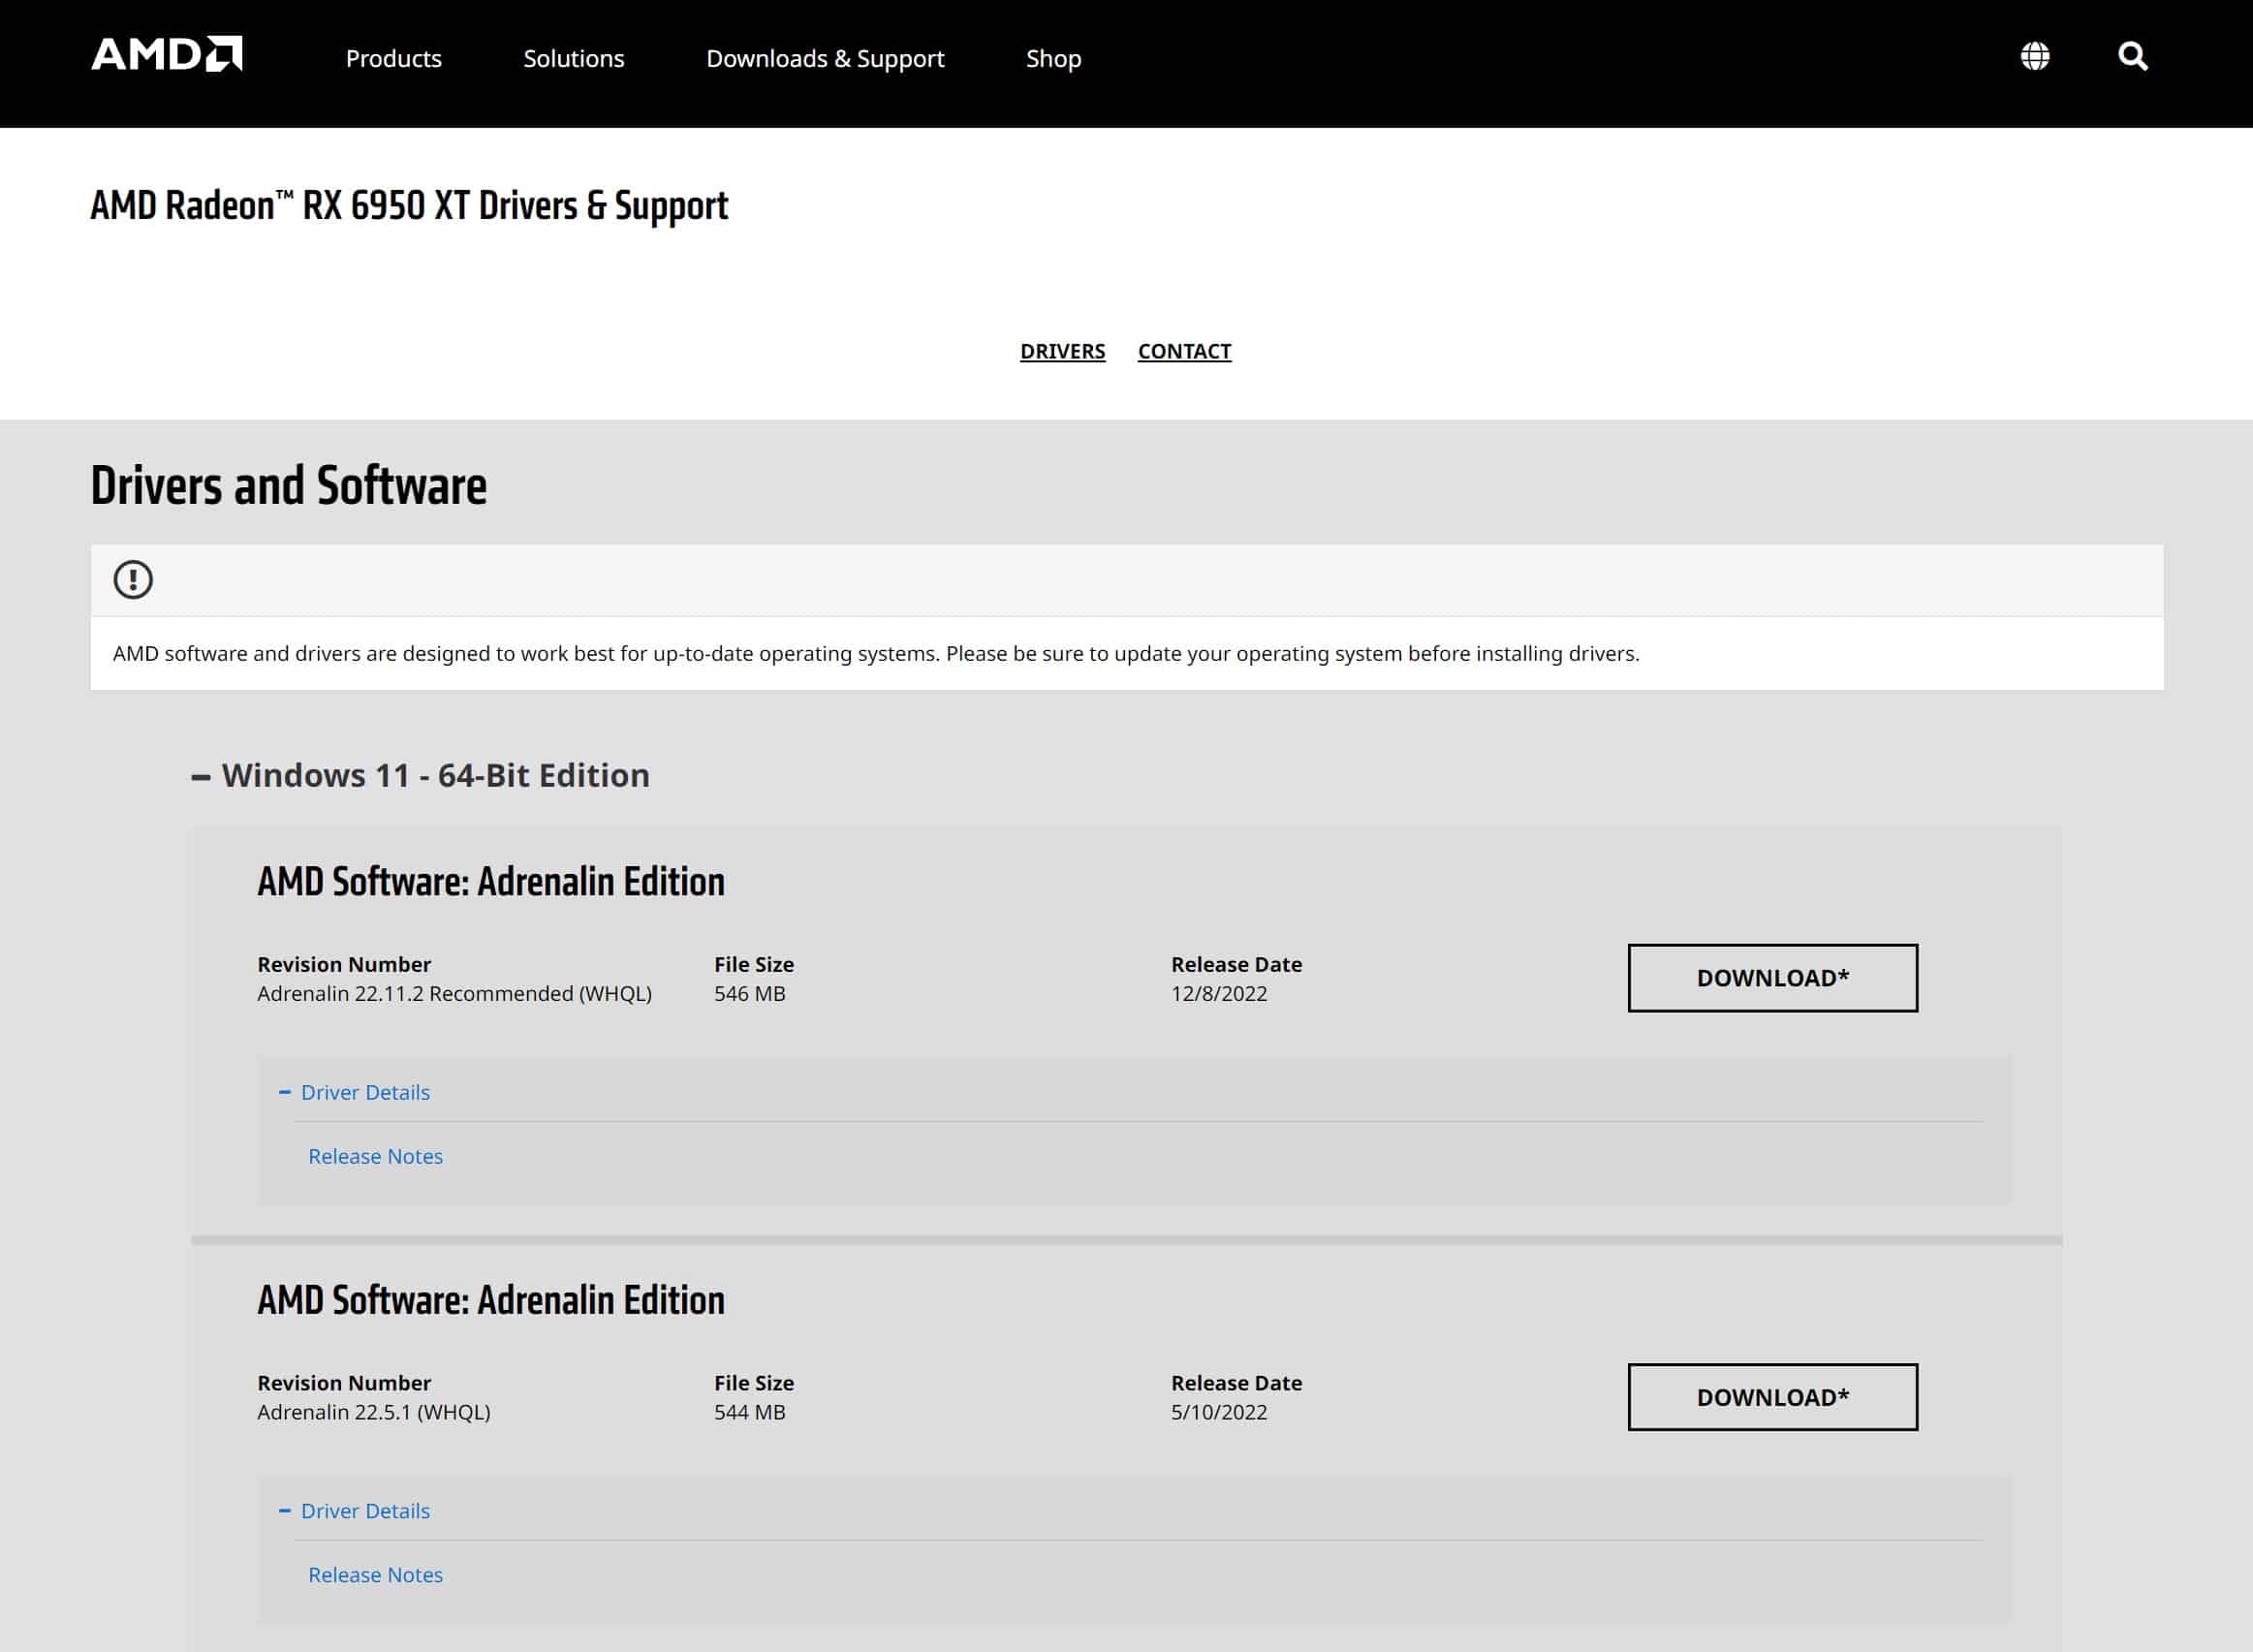This screenshot has height=1652, width=2253.
Task: Click the AMD logo
Action: 167,55
